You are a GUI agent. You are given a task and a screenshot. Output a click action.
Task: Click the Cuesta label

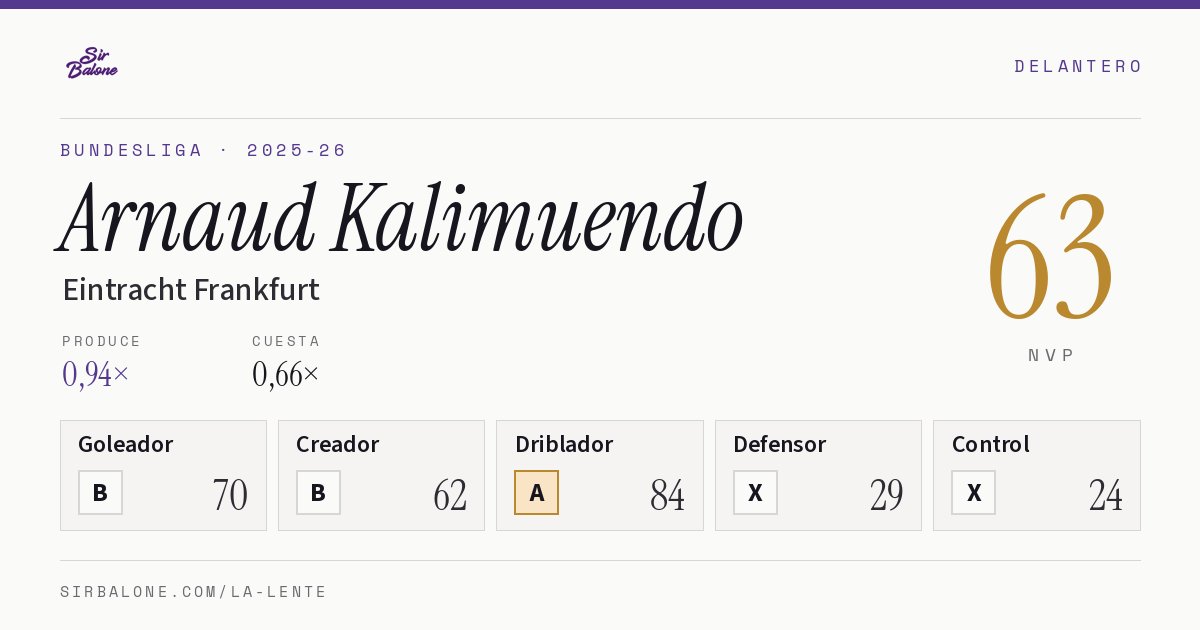286,341
